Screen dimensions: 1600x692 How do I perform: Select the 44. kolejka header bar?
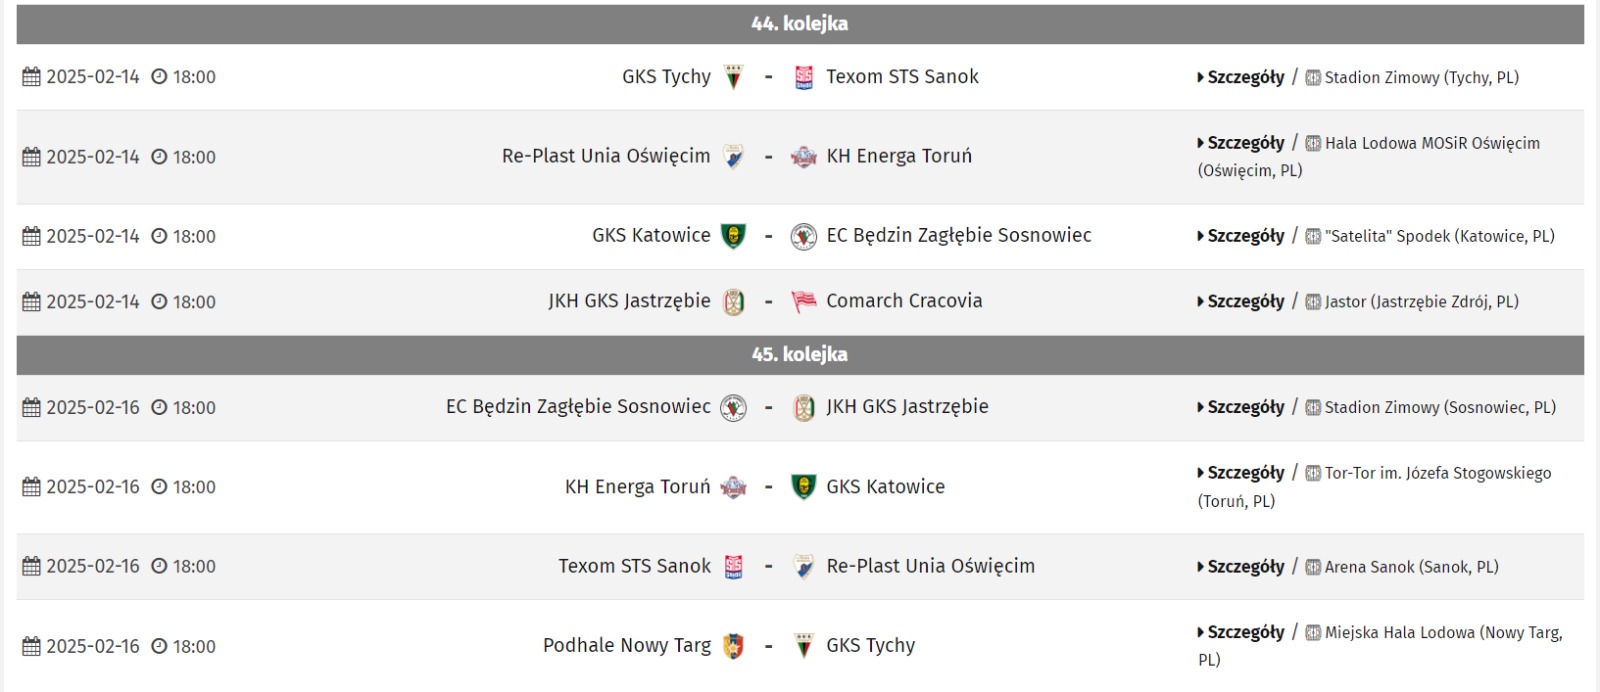coord(800,24)
